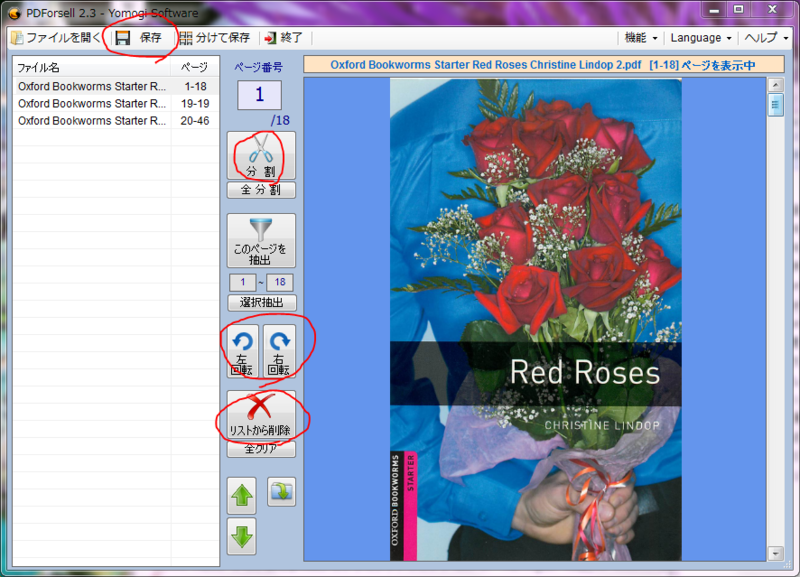Click 分けて保存 split-save button

tap(215, 38)
